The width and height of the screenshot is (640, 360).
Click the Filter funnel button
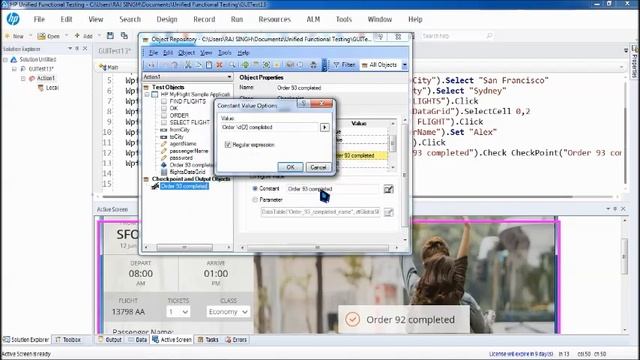(x=344, y=65)
